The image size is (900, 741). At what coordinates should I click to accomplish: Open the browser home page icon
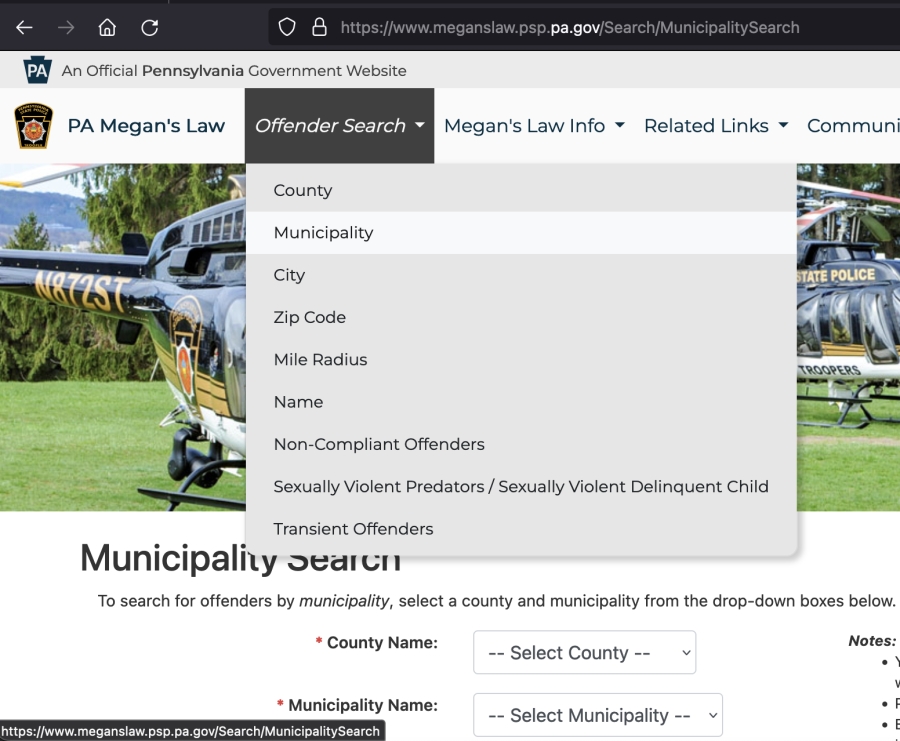(107, 27)
